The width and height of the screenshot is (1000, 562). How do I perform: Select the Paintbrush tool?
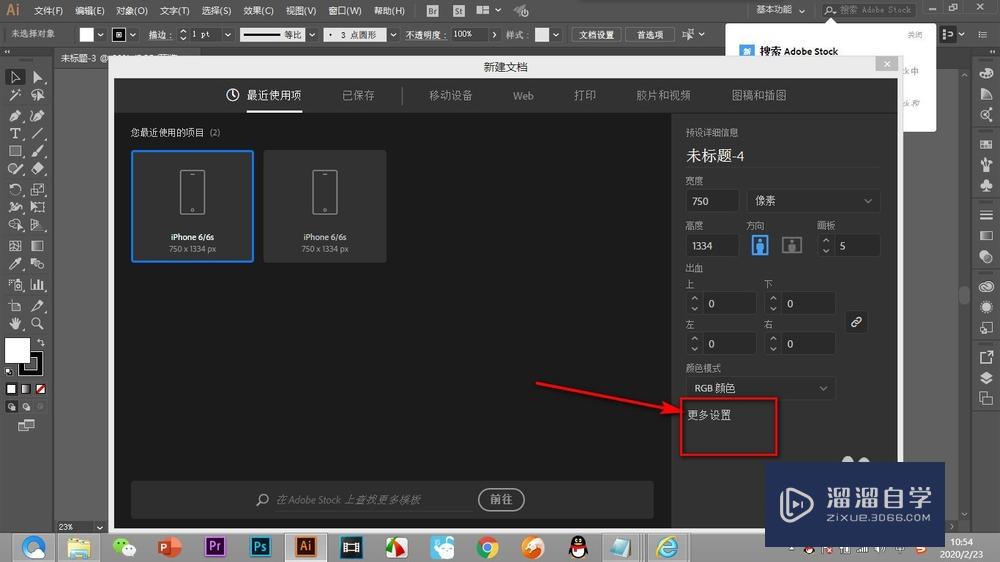(38, 152)
